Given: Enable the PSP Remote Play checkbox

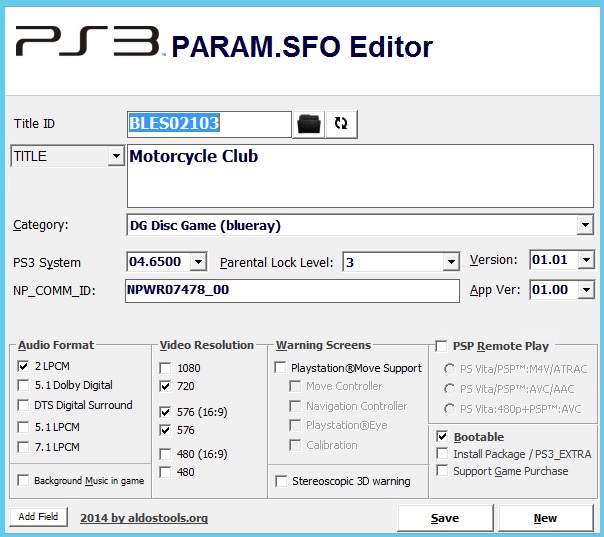Looking at the screenshot, I should [x=441, y=346].
